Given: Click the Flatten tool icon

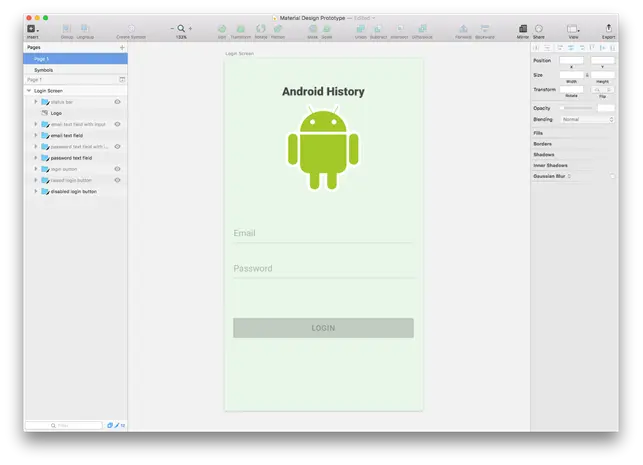Looking at the screenshot, I should pos(278,28).
